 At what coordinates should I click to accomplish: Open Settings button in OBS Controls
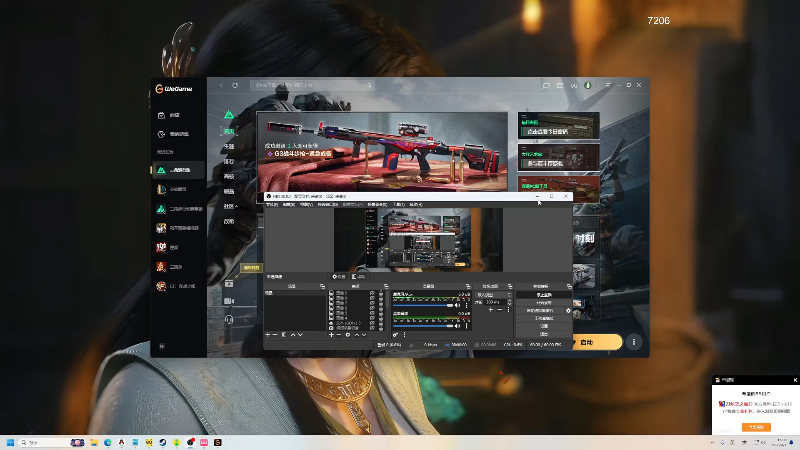(544, 326)
